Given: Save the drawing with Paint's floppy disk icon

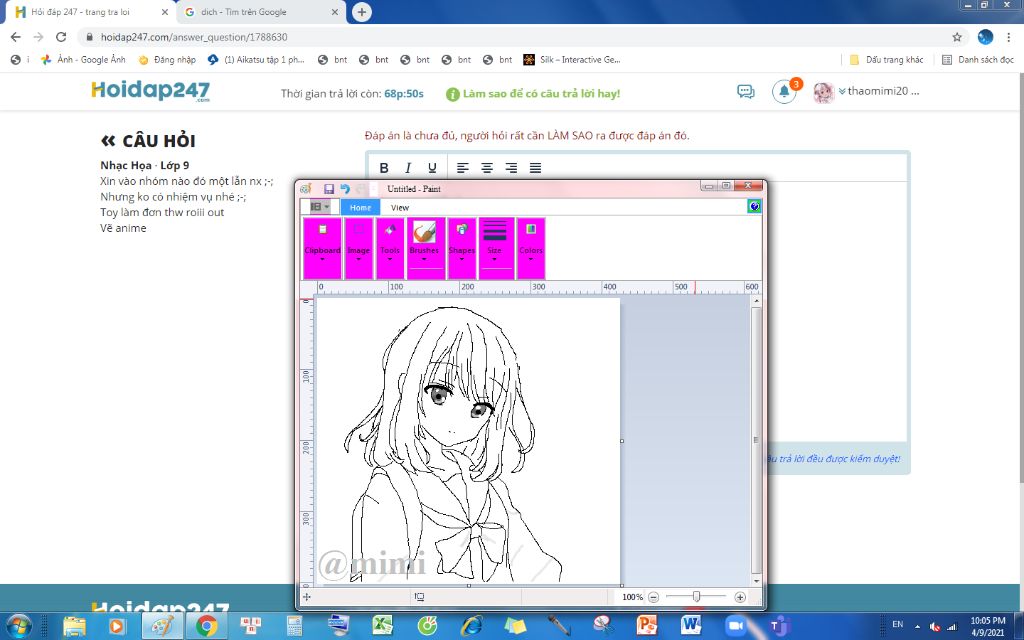Looking at the screenshot, I should (x=328, y=189).
